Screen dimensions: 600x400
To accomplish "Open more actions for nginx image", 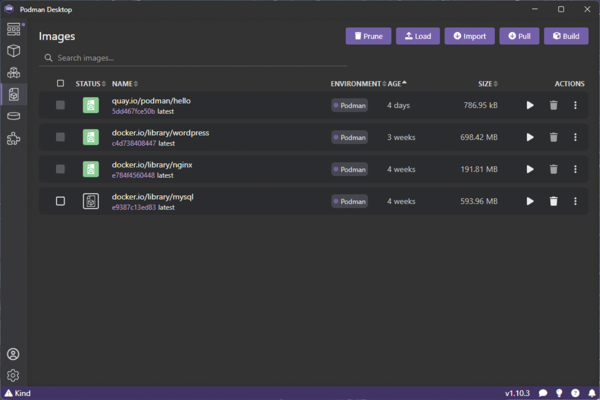I will [575, 169].
